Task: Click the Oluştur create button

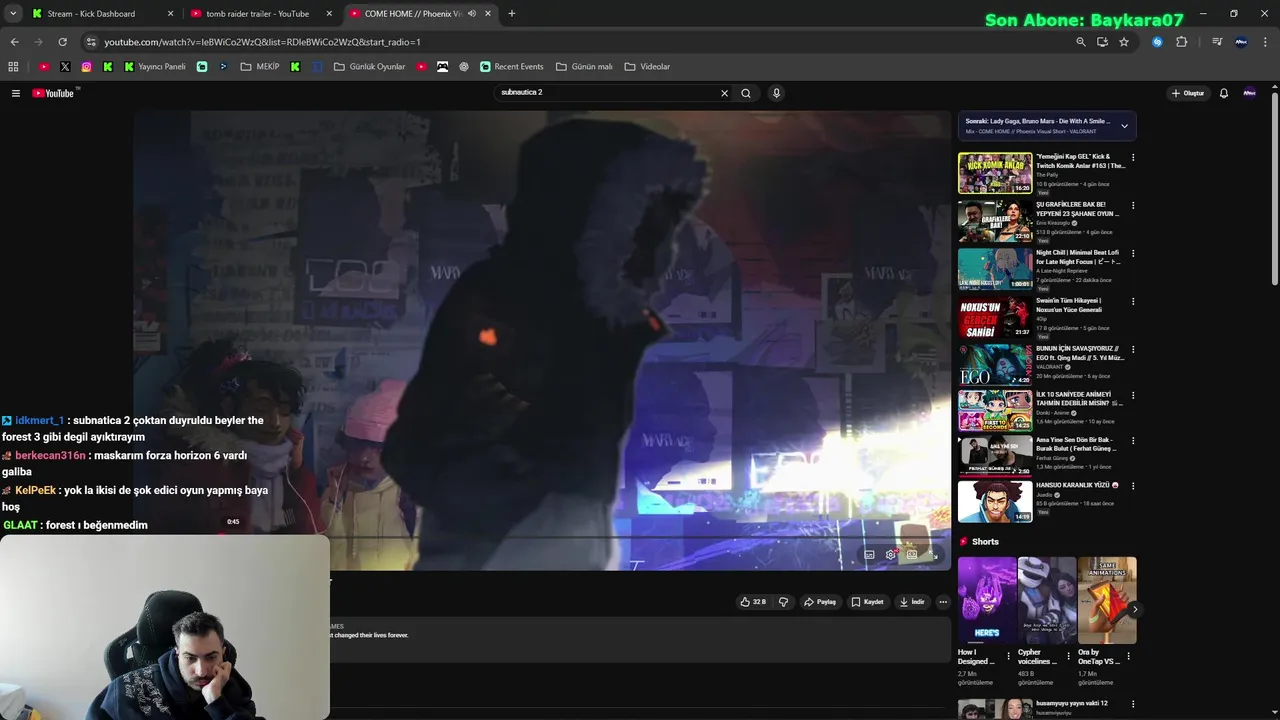Action: point(1188,93)
